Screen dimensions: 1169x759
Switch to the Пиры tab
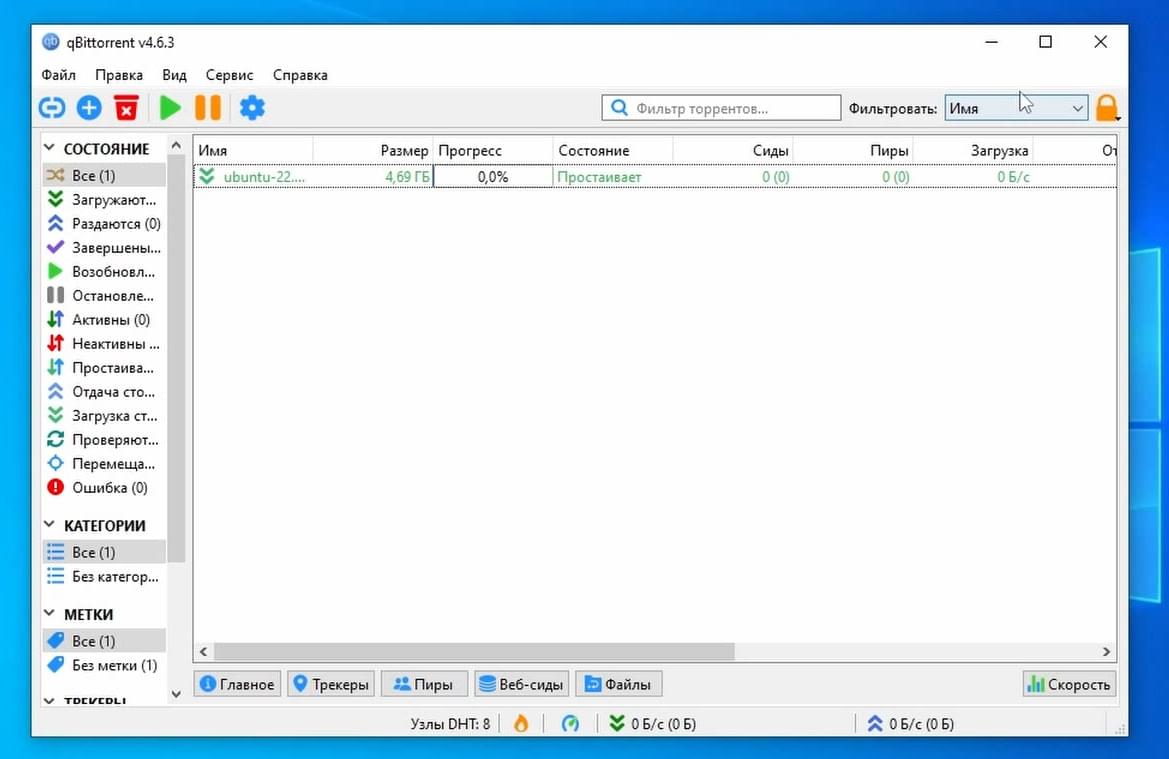click(x=424, y=684)
